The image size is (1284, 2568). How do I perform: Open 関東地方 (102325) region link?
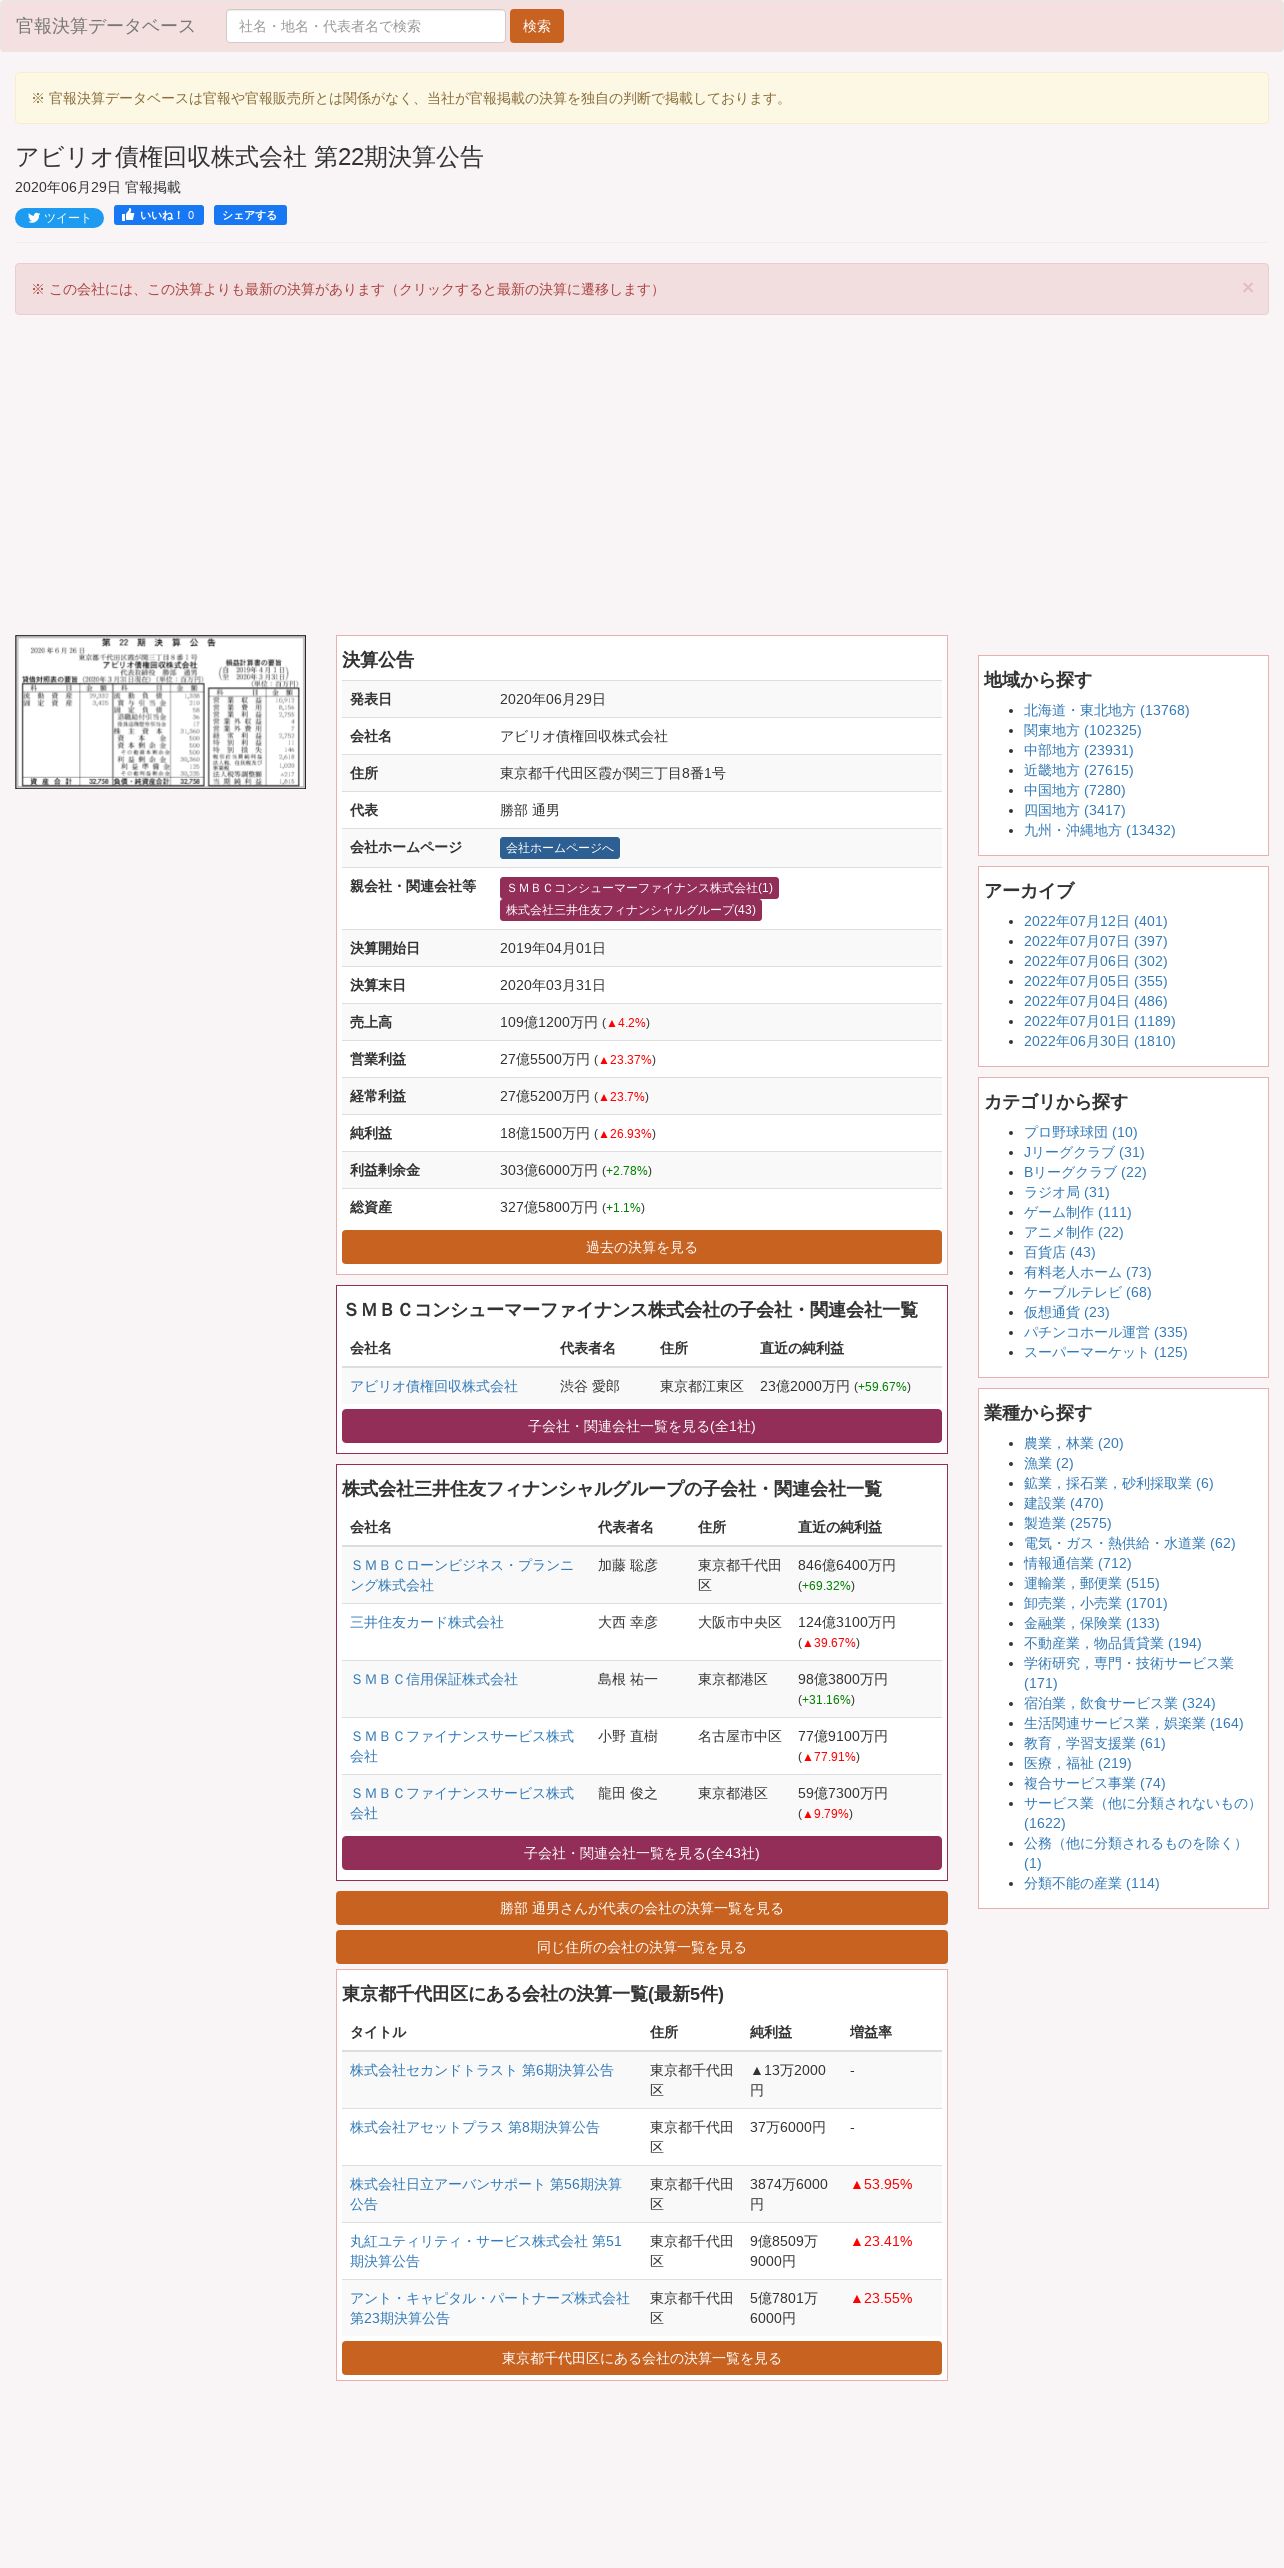(1082, 730)
